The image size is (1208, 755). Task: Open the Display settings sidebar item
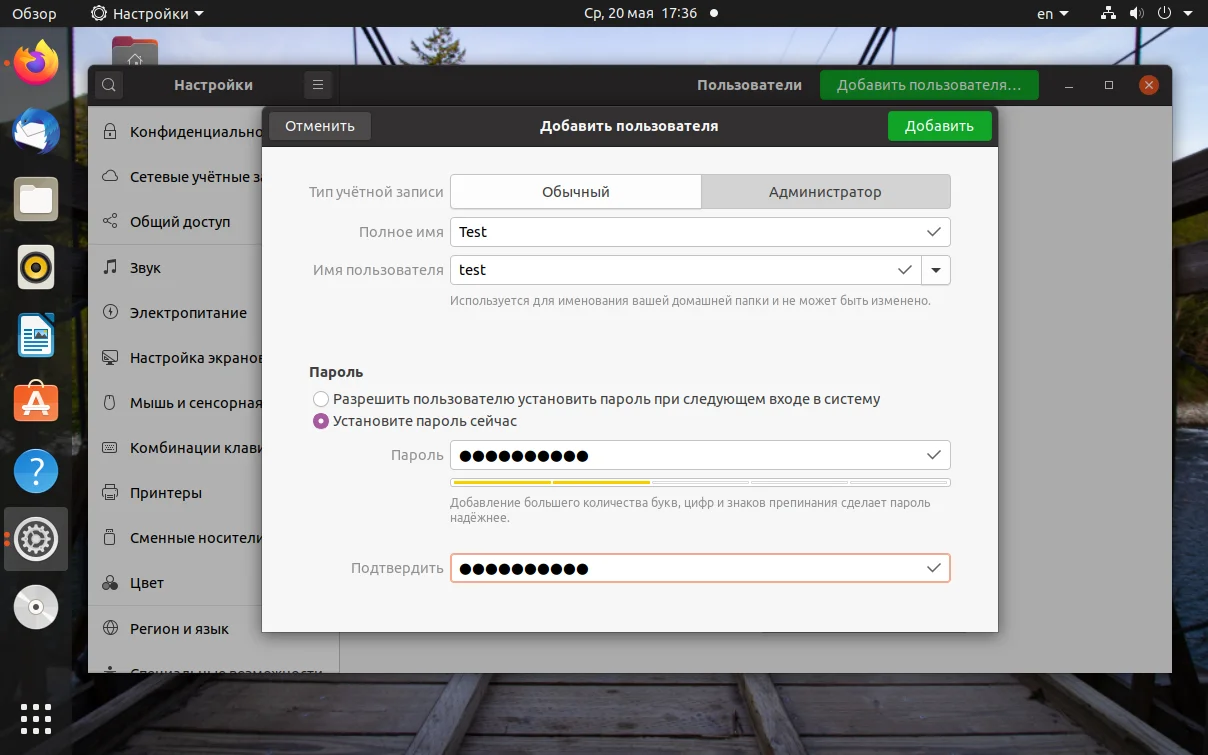175,358
